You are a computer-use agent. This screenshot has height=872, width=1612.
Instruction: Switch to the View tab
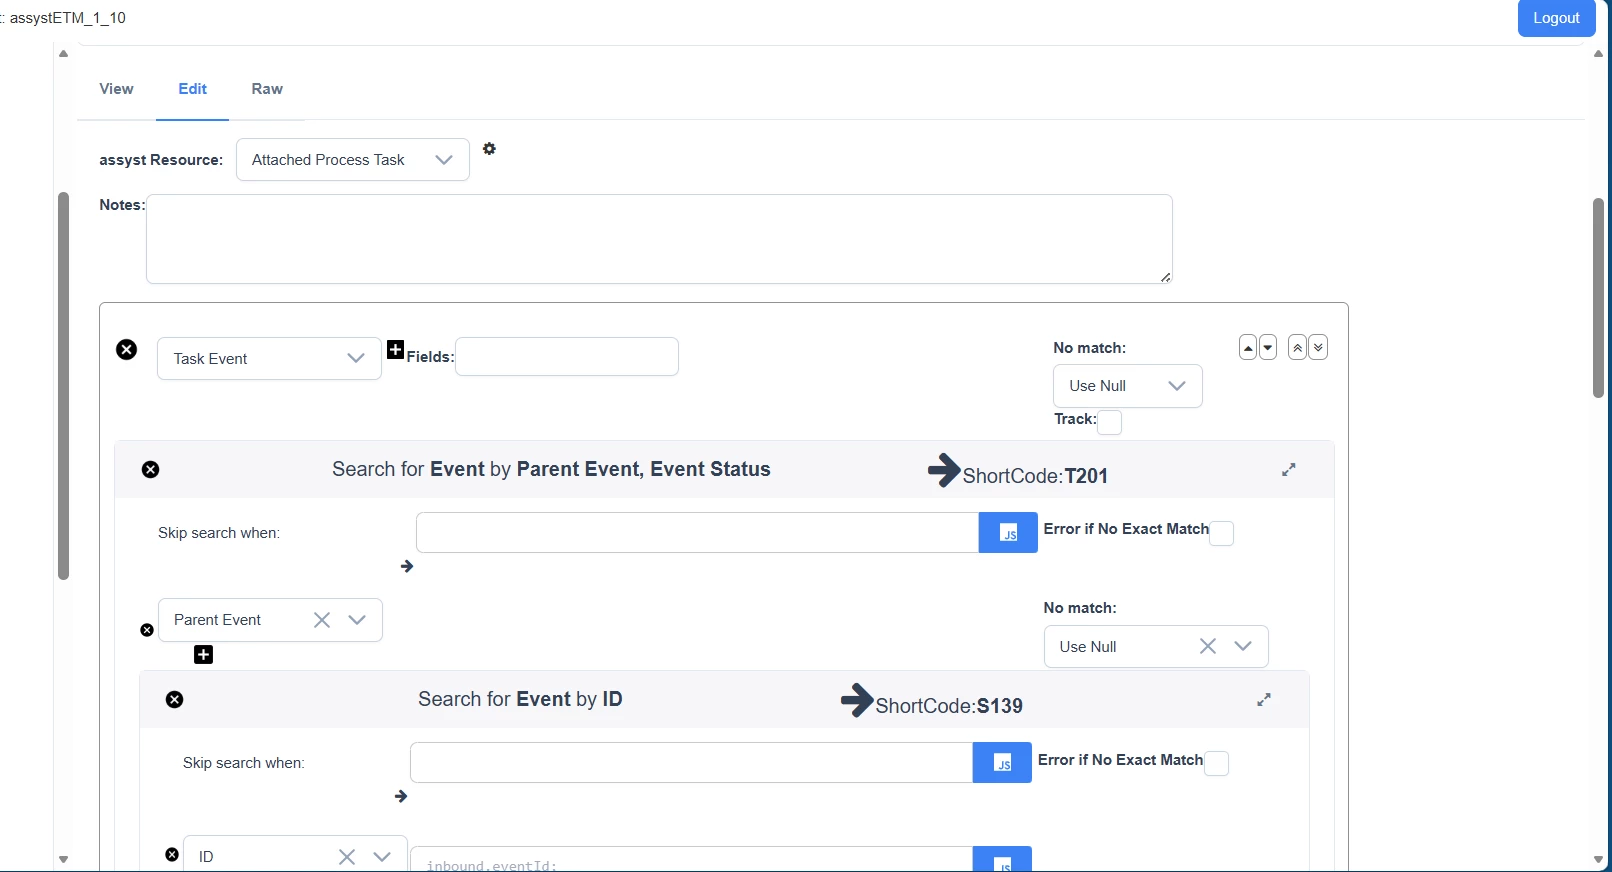(116, 89)
